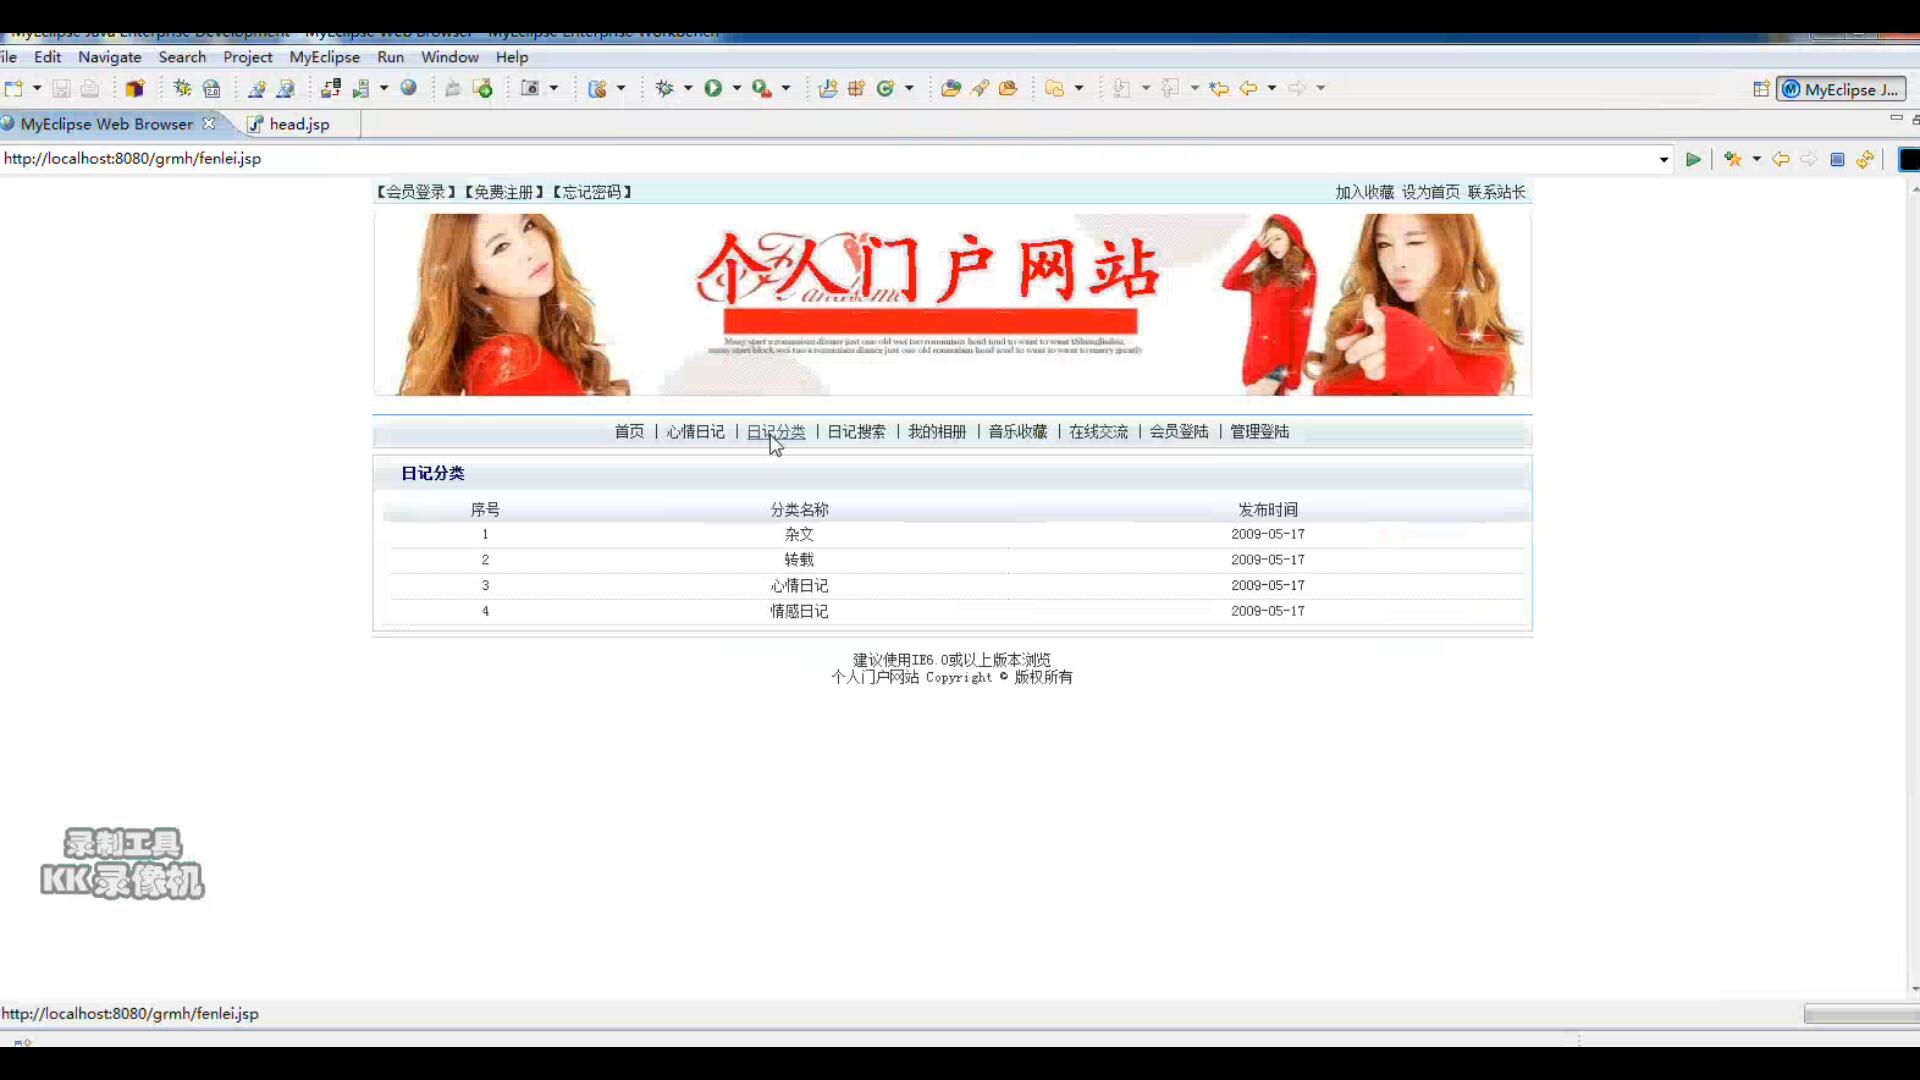Click the 心情日记 navigation link
This screenshot has height=1080, width=1920.
[695, 432]
